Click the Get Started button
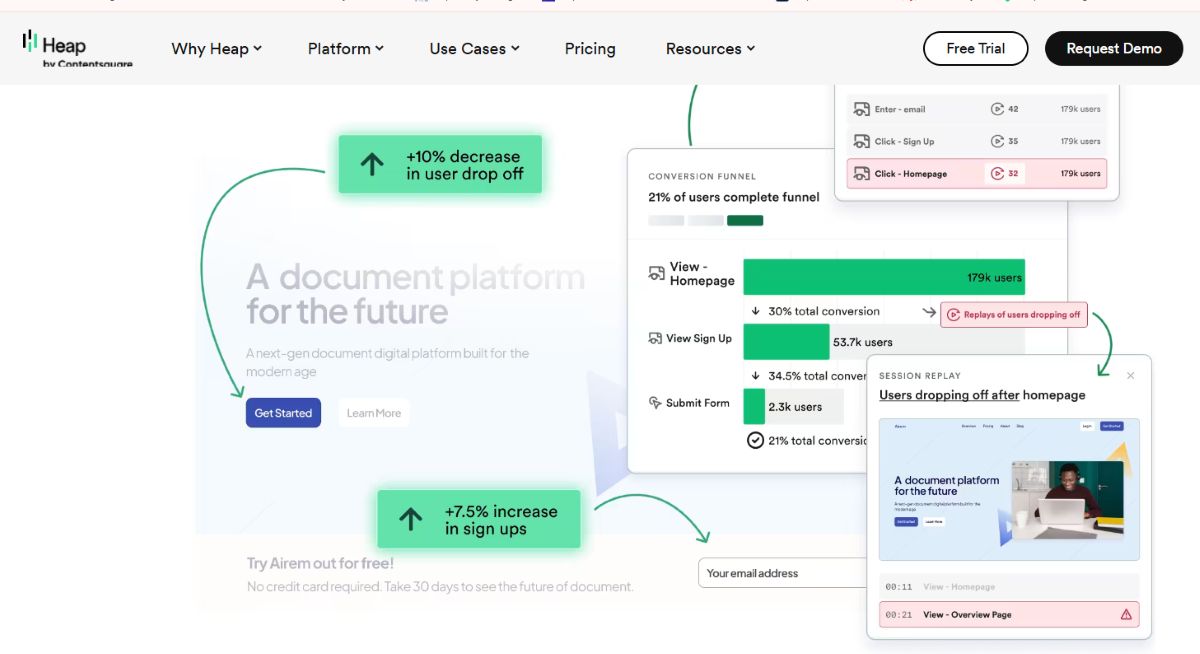Viewport: 1200px width, 654px height. click(283, 413)
